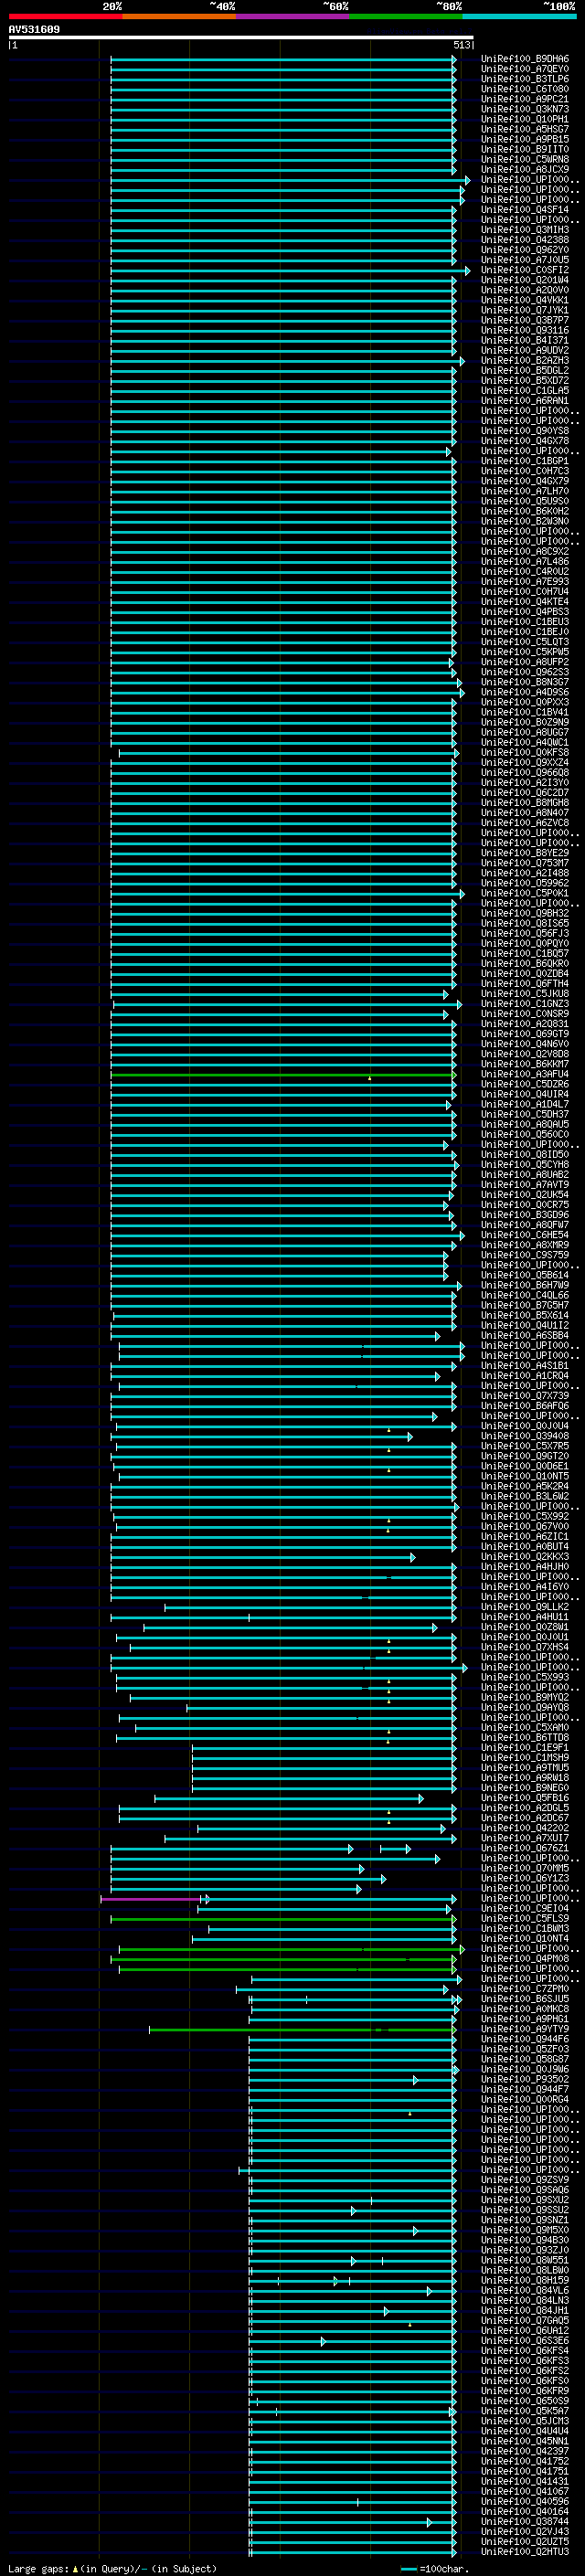
Task: Select hit label UniRef100_Q4SF14
Action: click(524, 210)
